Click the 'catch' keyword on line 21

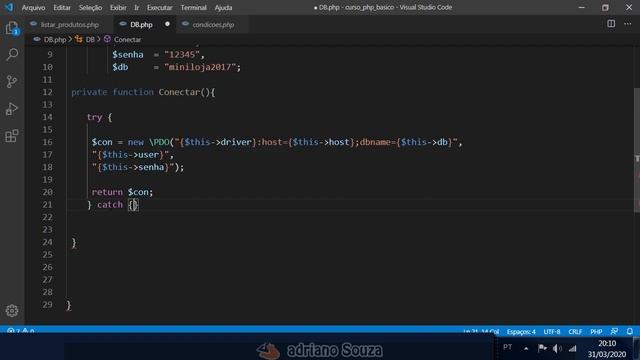110,205
